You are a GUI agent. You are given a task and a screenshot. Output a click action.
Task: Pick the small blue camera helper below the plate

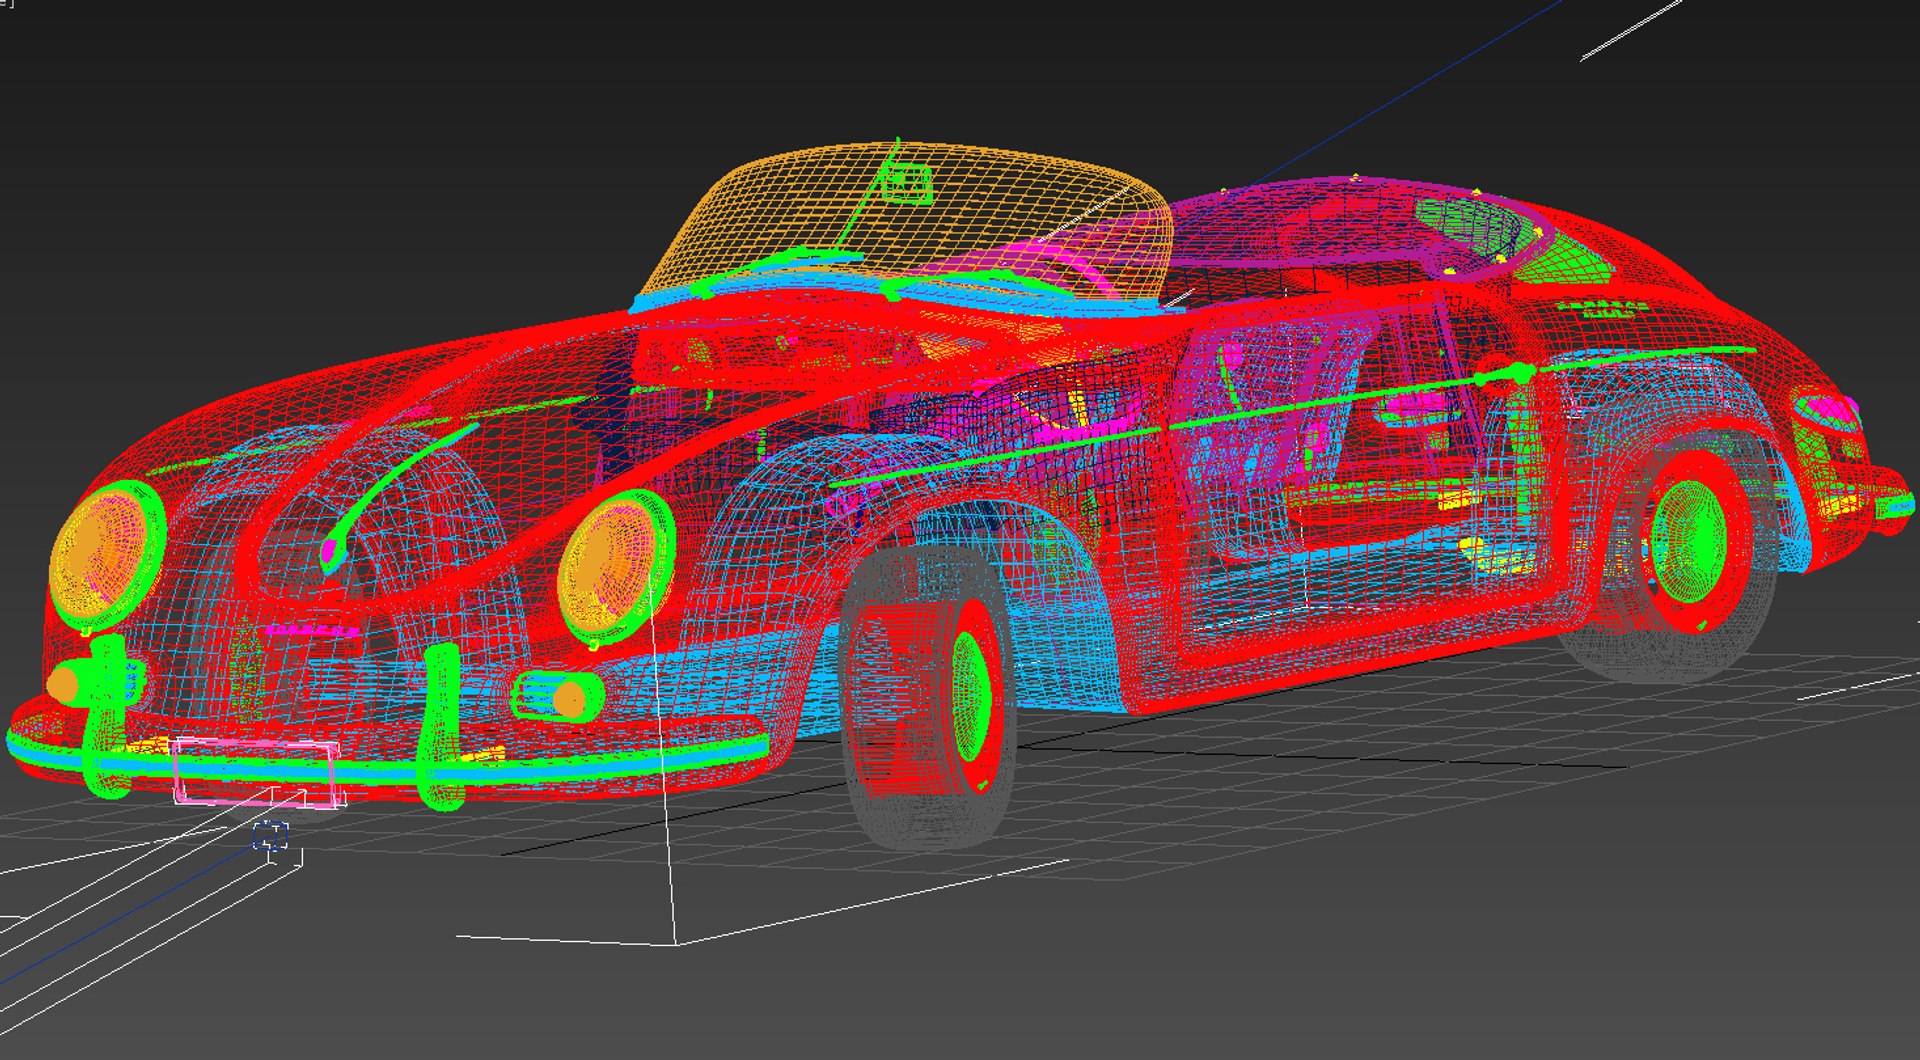pos(271,835)
